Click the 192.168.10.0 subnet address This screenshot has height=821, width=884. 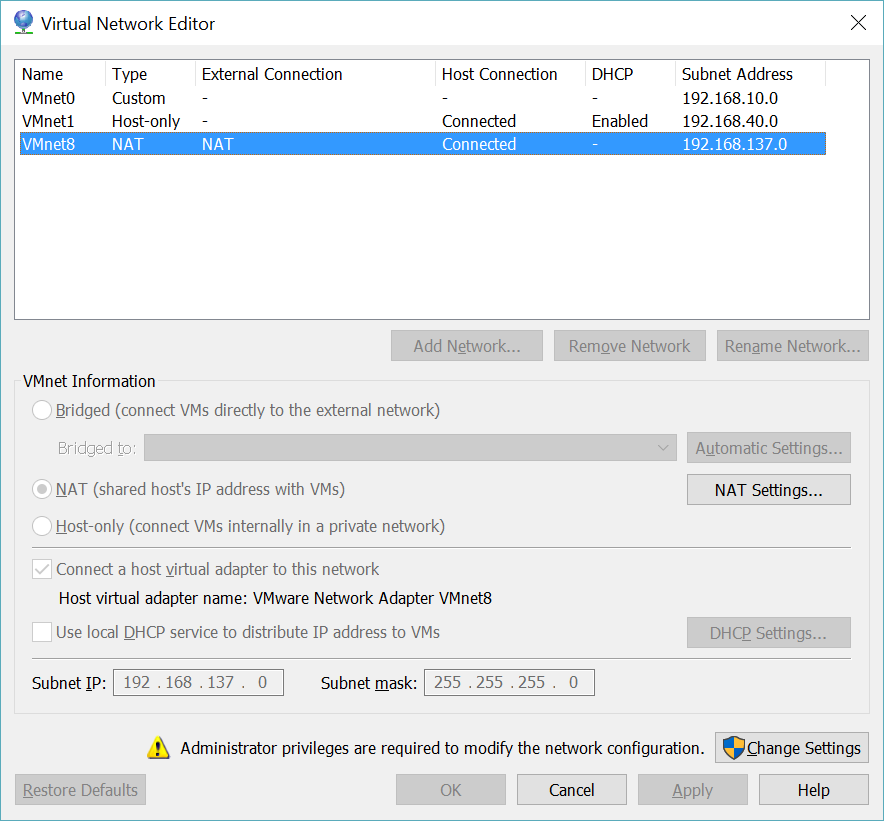pyautogui.click(x=730, y=98)
